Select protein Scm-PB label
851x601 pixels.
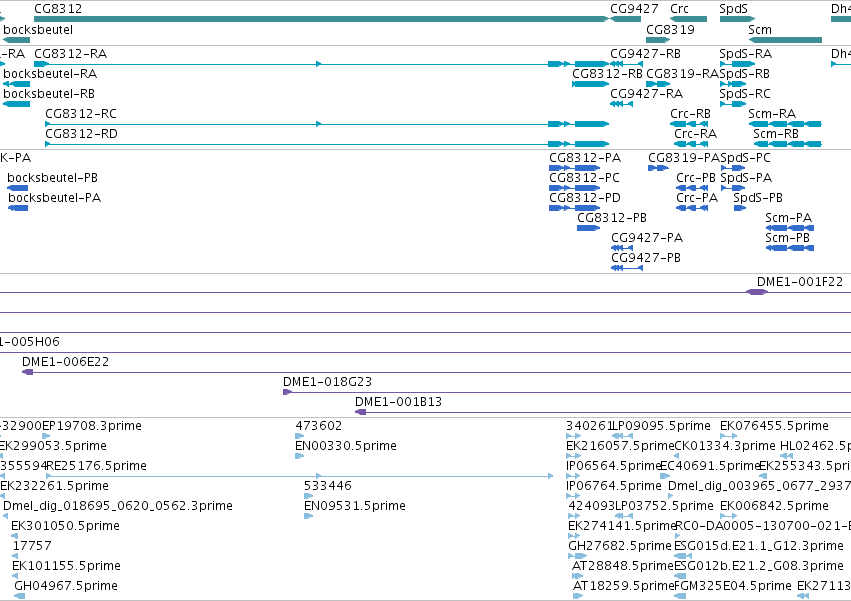pyautogui.click(x=788, y=238)
